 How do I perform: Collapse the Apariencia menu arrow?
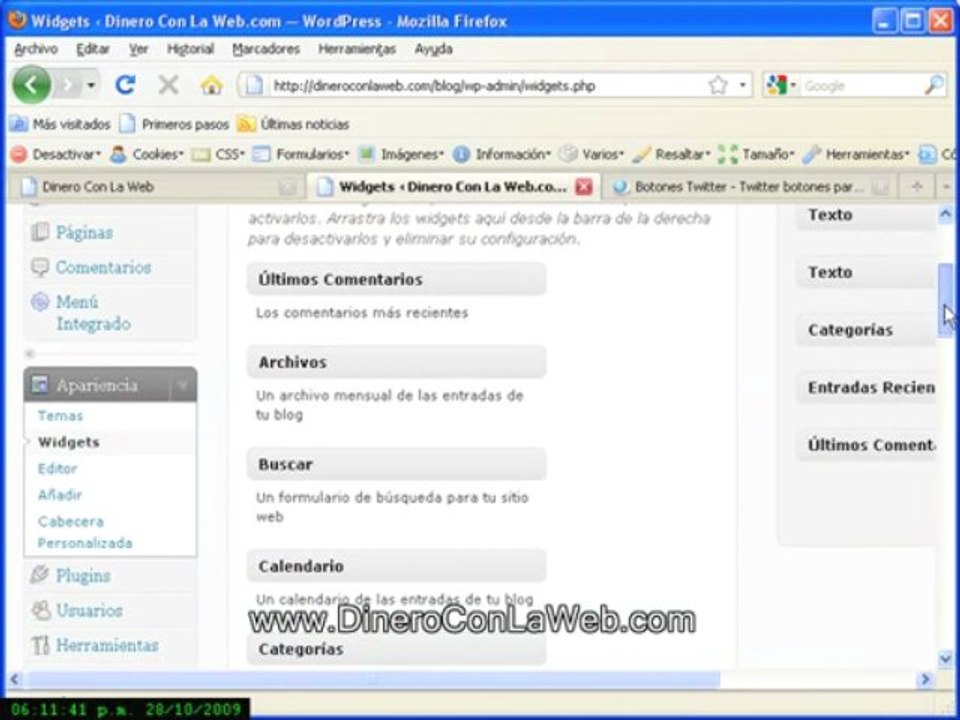[x=183, y=385]
